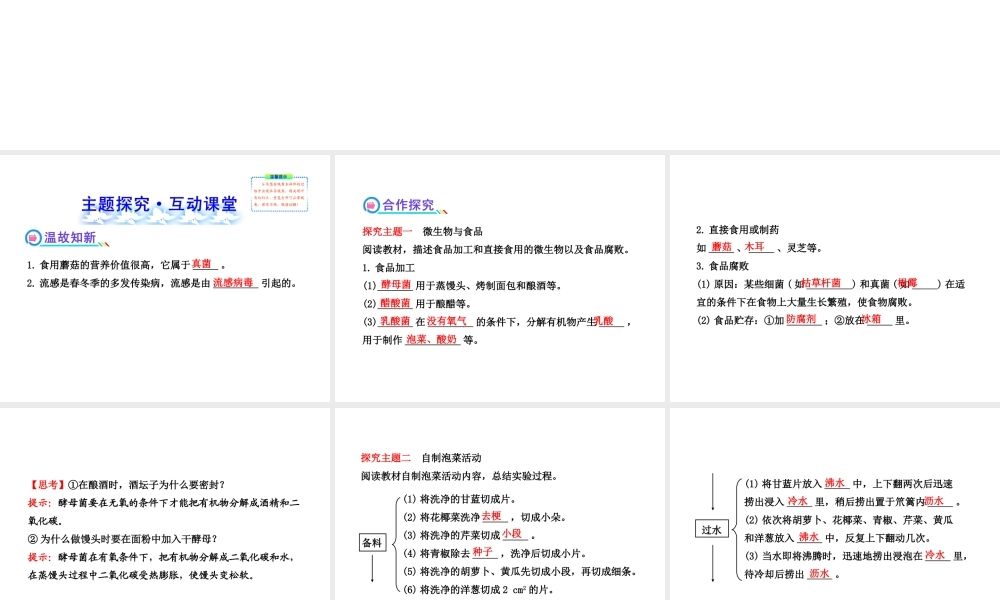Click the red answer 枯草杆菌

821,283
